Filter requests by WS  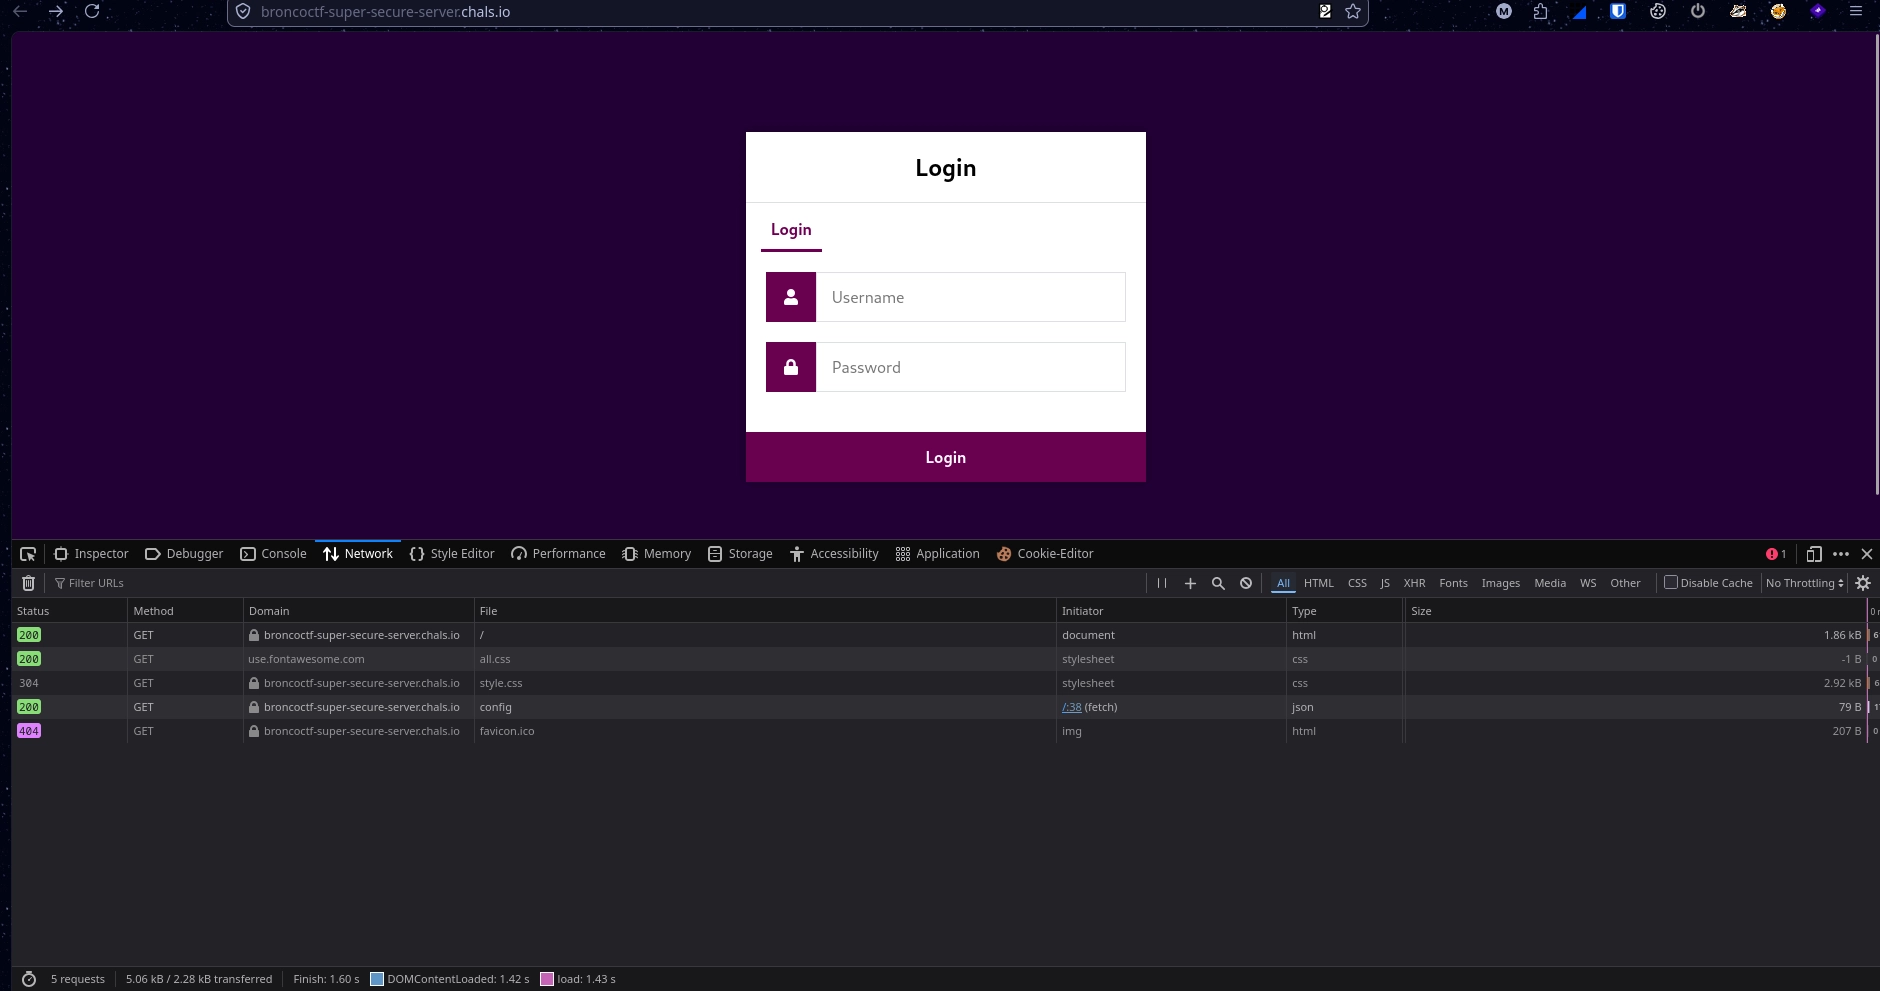click(x=1588, y=583)
